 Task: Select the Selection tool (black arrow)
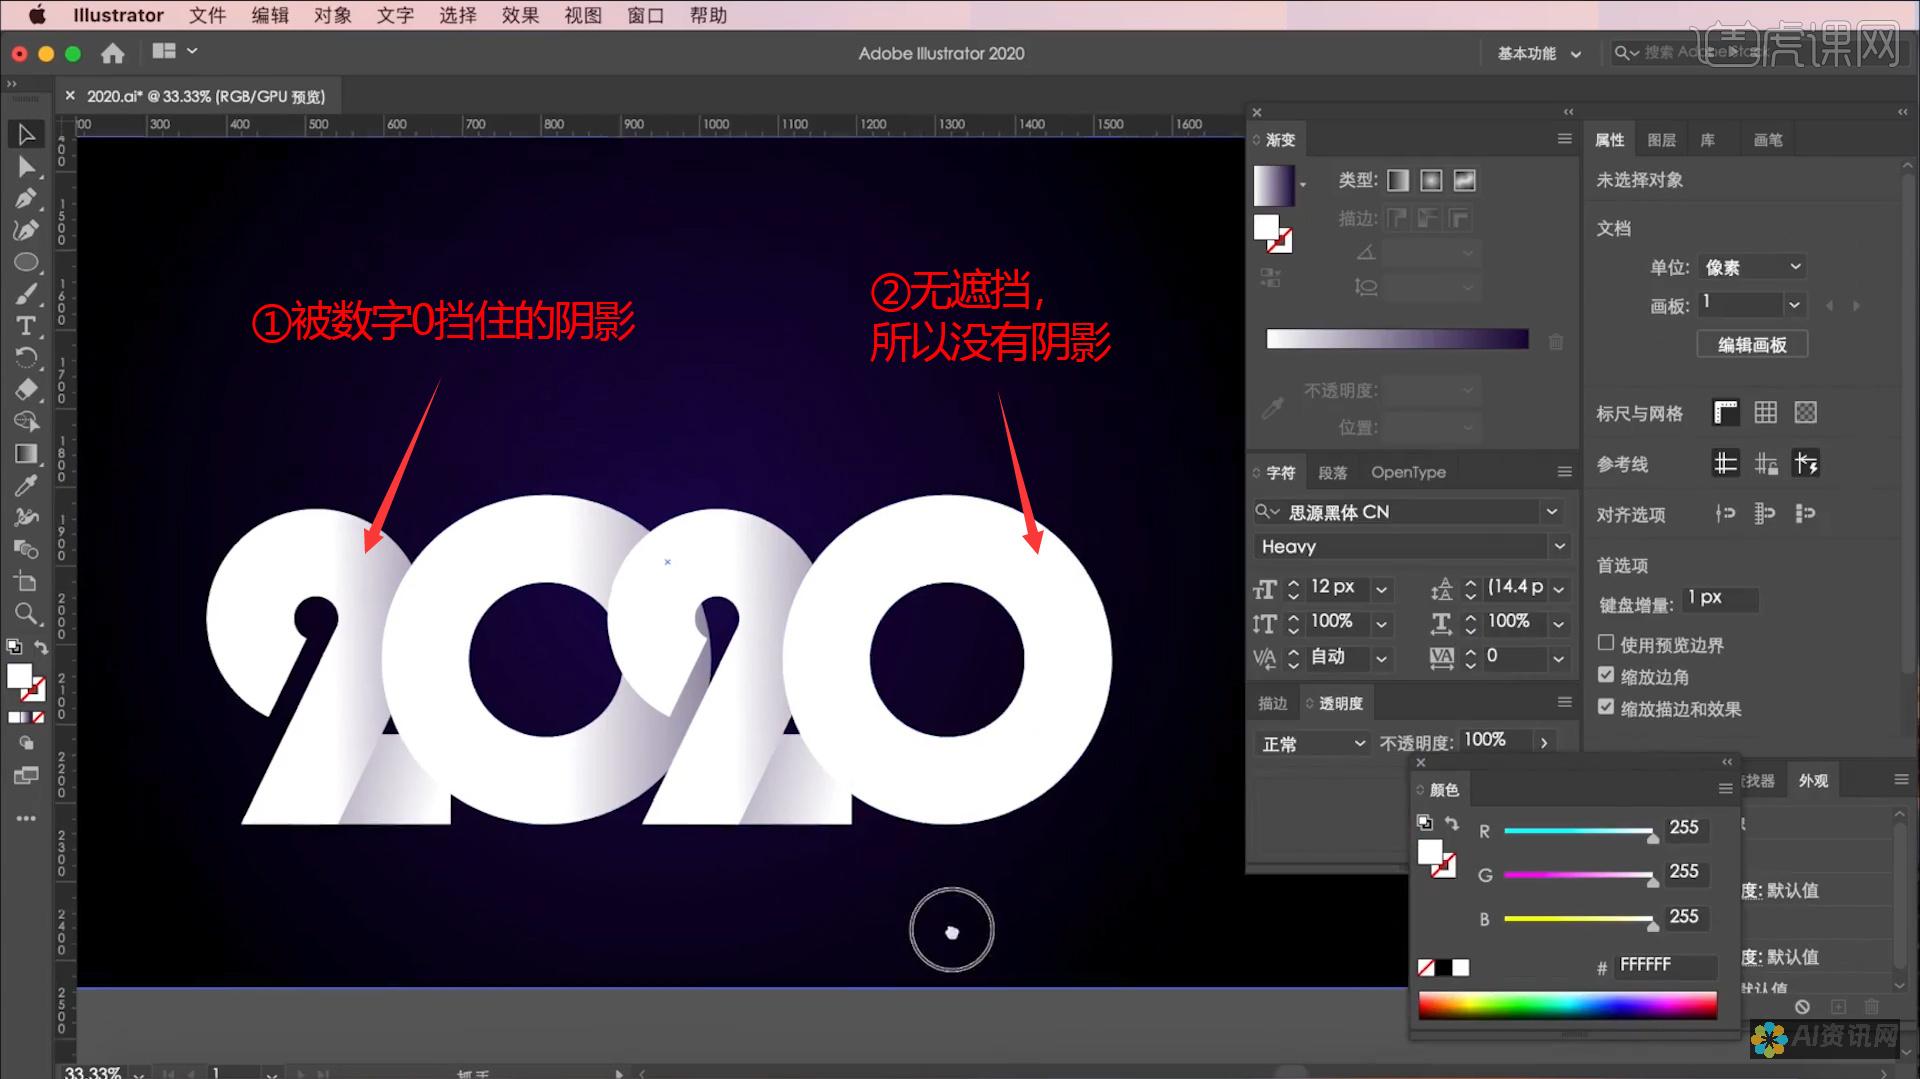pos(27,134)
